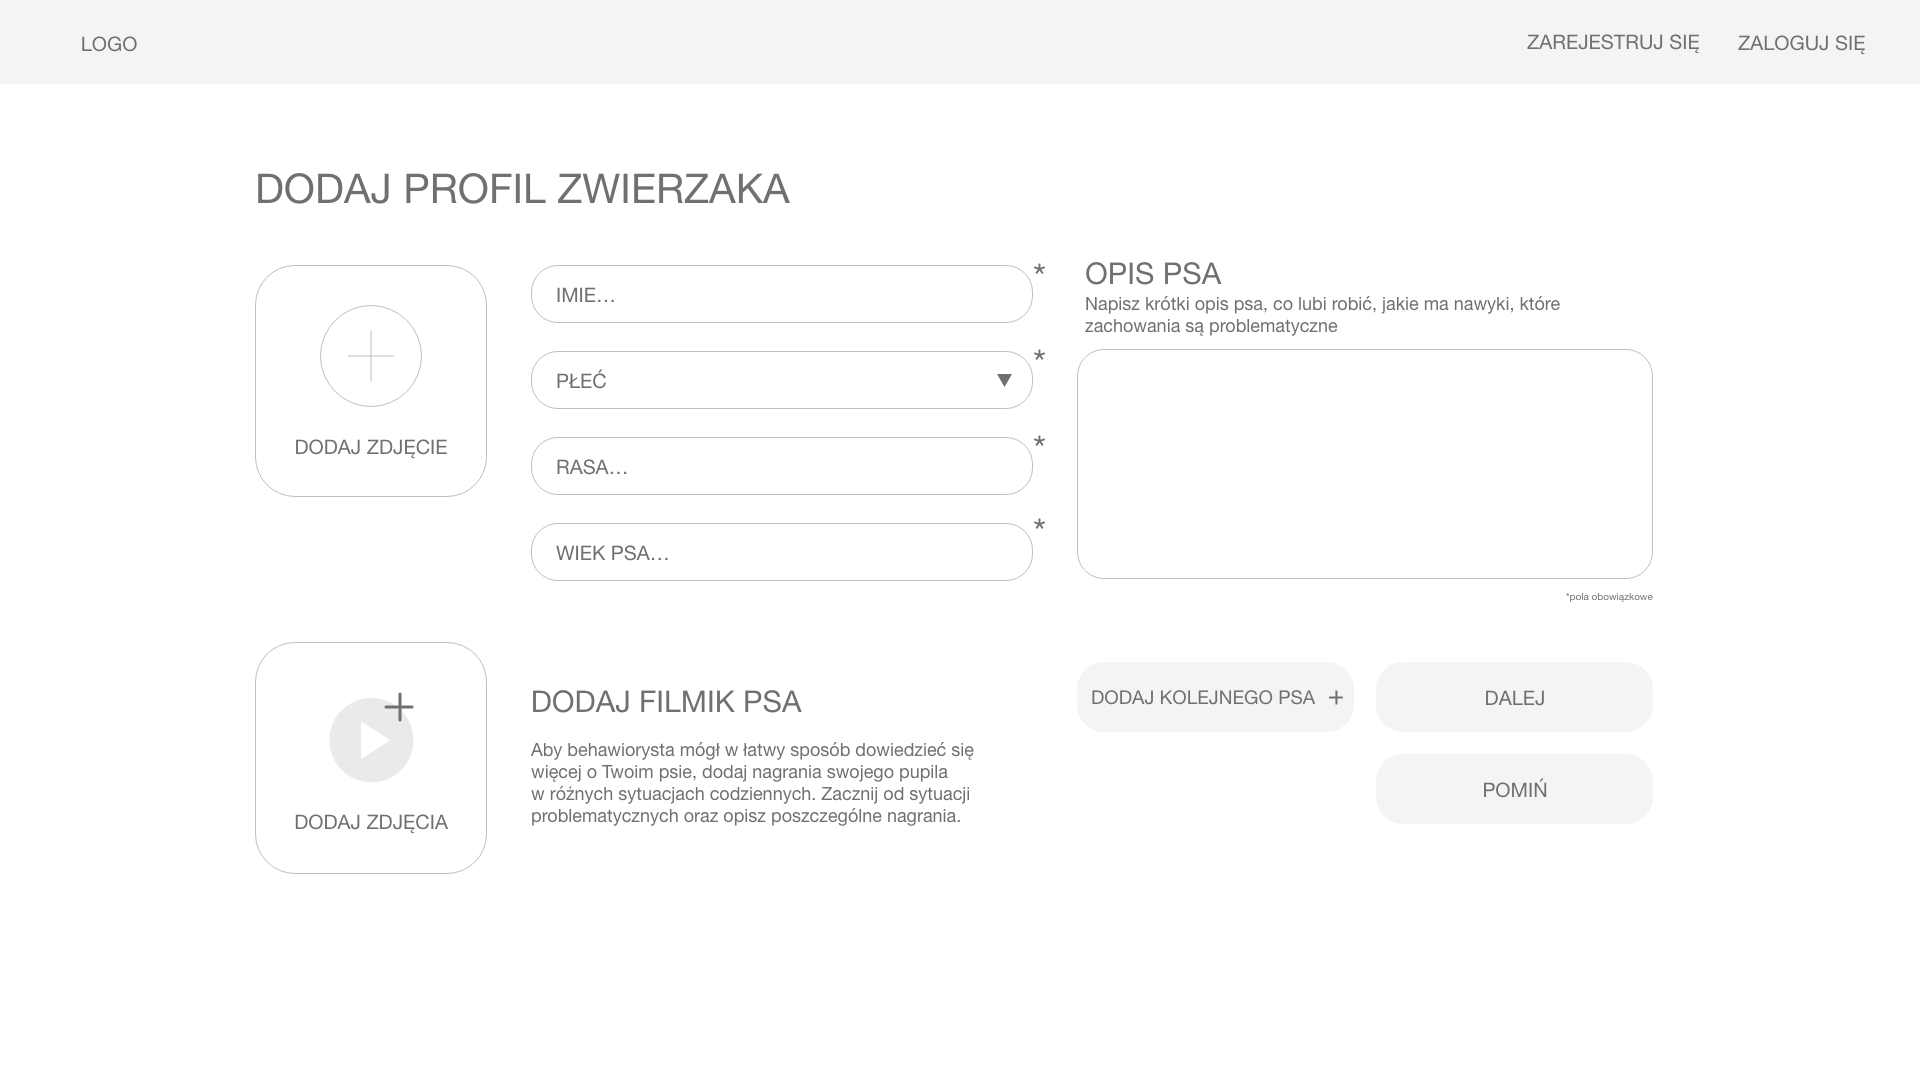Open the PŁEĆ dropdown arrow
Screen dimensions: 1920x1080
pos(1004,380)
